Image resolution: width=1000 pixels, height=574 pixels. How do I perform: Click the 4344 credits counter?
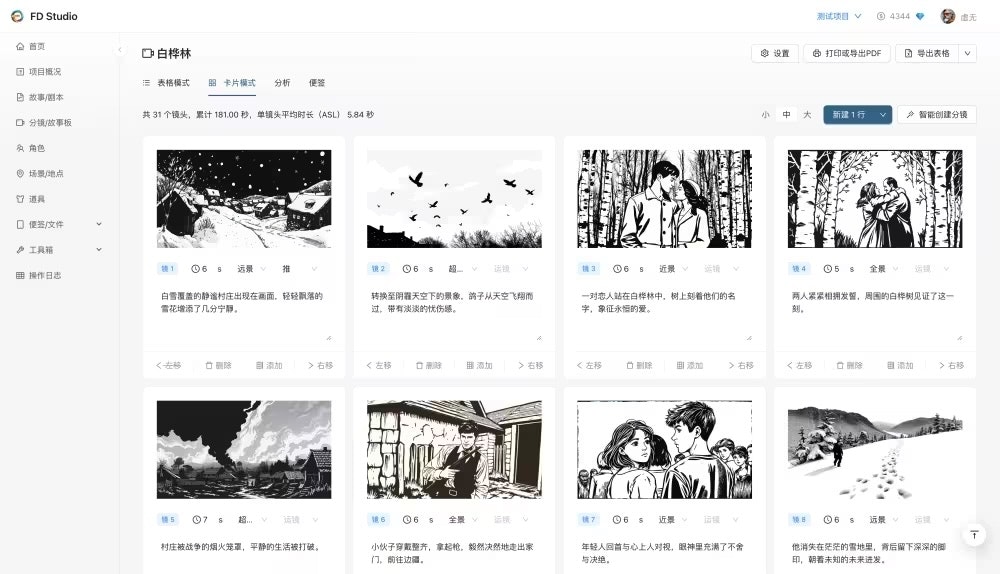(893, 17)
